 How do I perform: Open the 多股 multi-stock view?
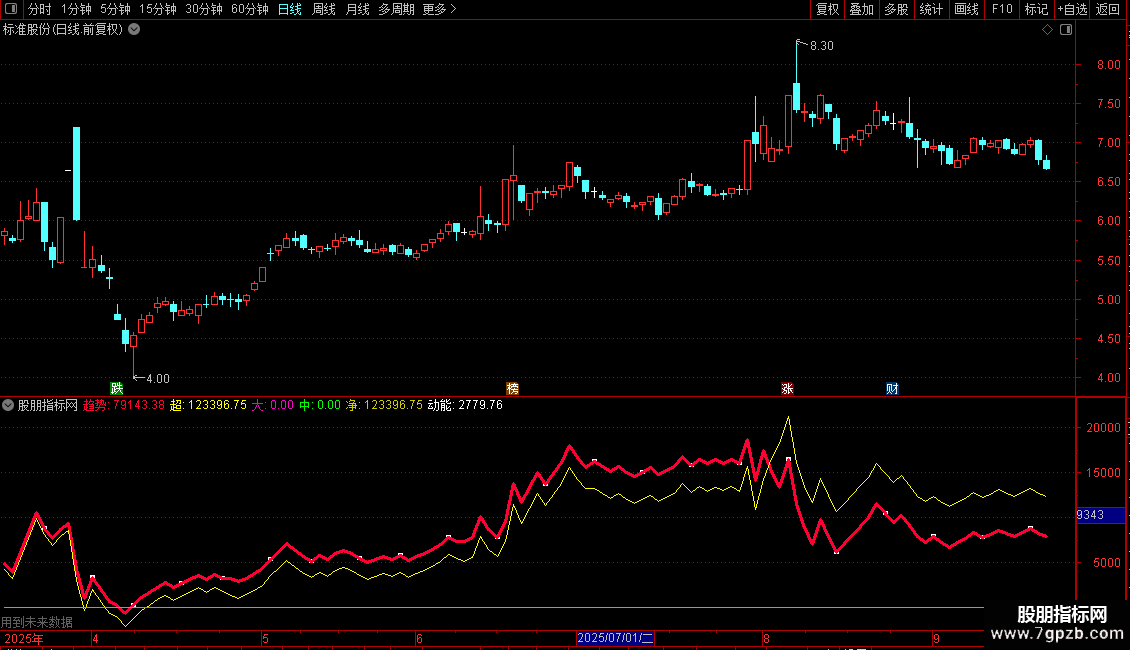(x=897, y=9)
